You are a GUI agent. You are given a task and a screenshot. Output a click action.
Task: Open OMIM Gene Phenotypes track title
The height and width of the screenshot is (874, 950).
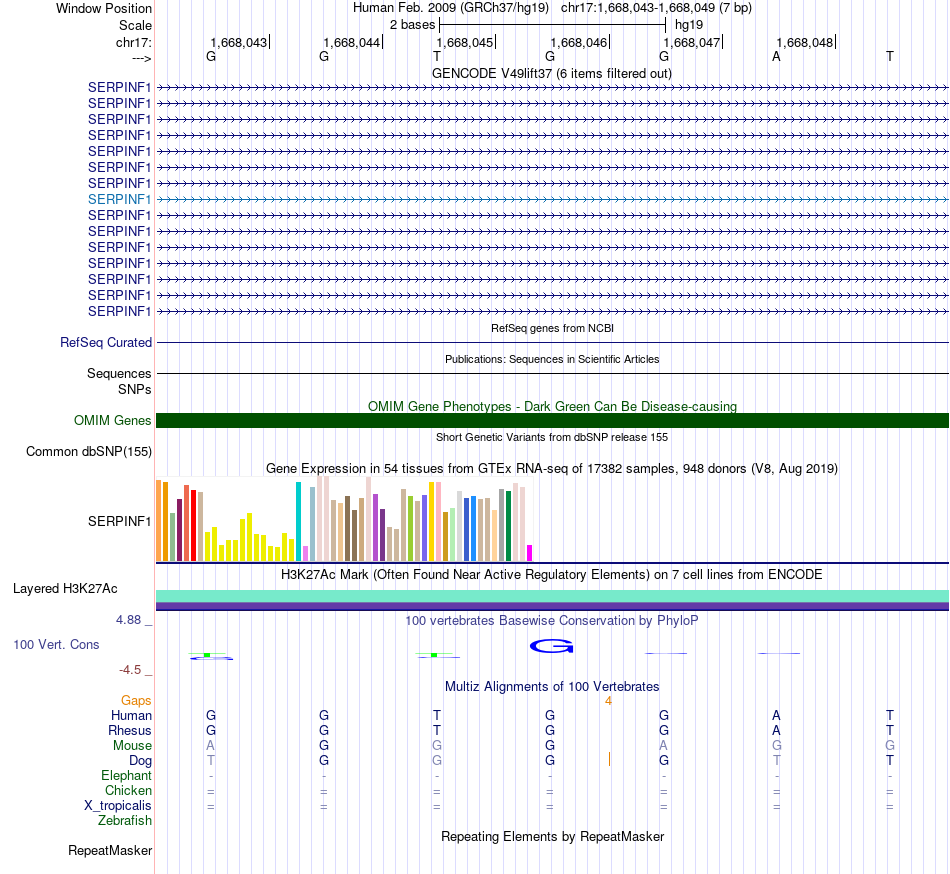coord(552,406)
